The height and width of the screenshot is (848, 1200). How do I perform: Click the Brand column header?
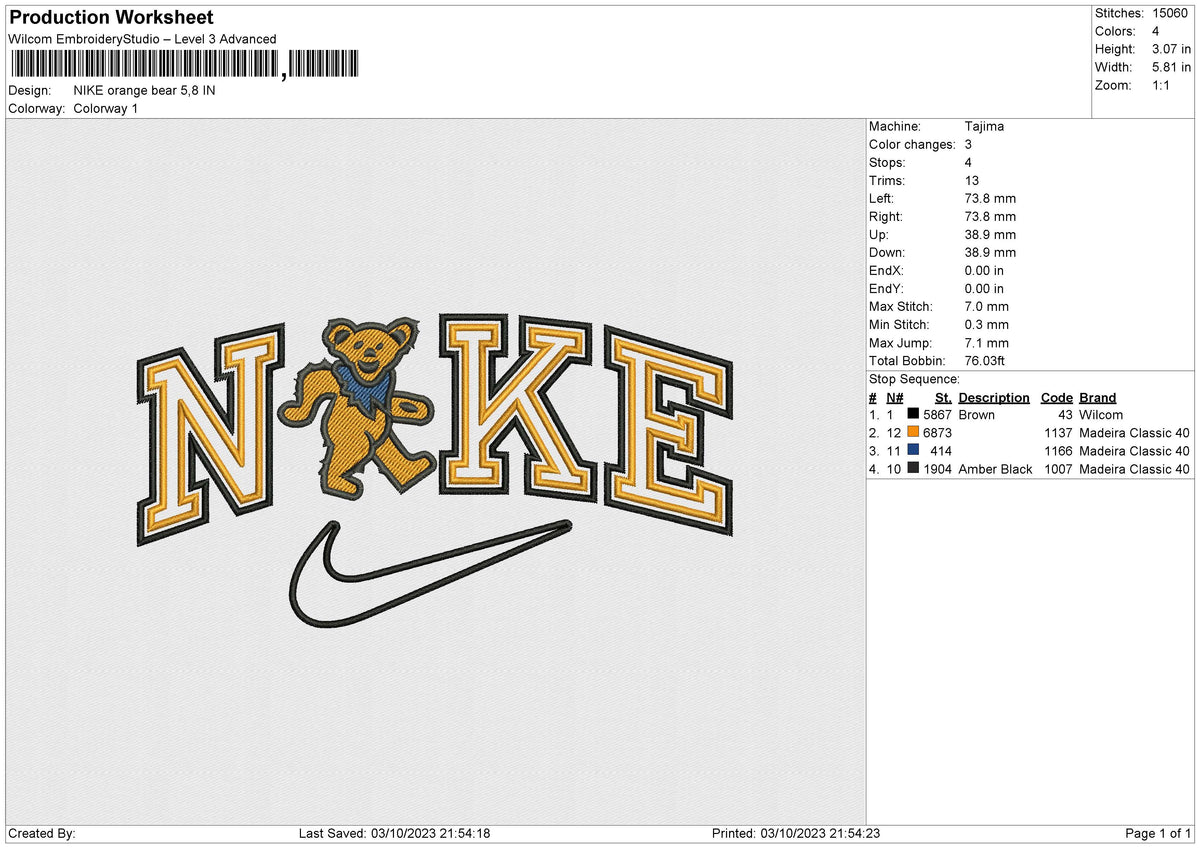[x=1098, y=398]
